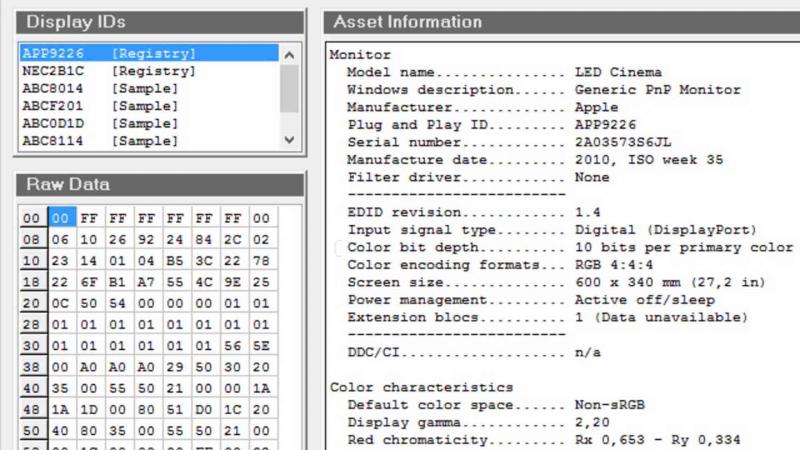The width and height of the screenshot is (800, 450).
Task: Select byte D0 in row 48
Action: click(204, 410)
